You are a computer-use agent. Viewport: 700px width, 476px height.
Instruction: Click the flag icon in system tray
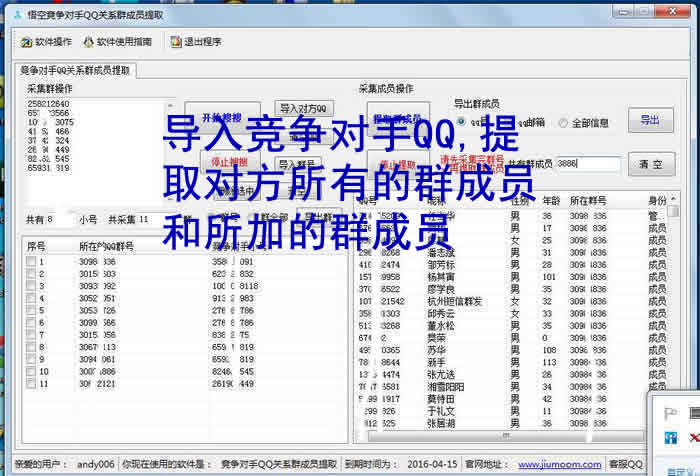coord(669,412)
